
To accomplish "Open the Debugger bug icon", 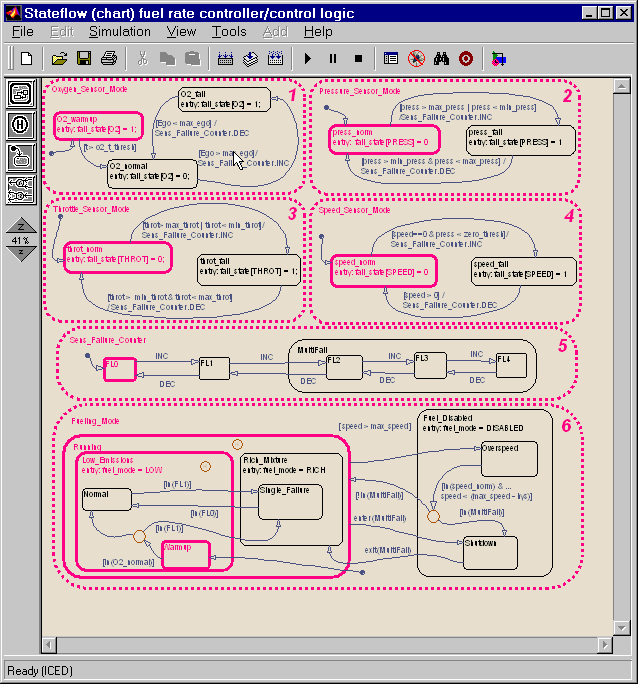I will click(416, 58).
